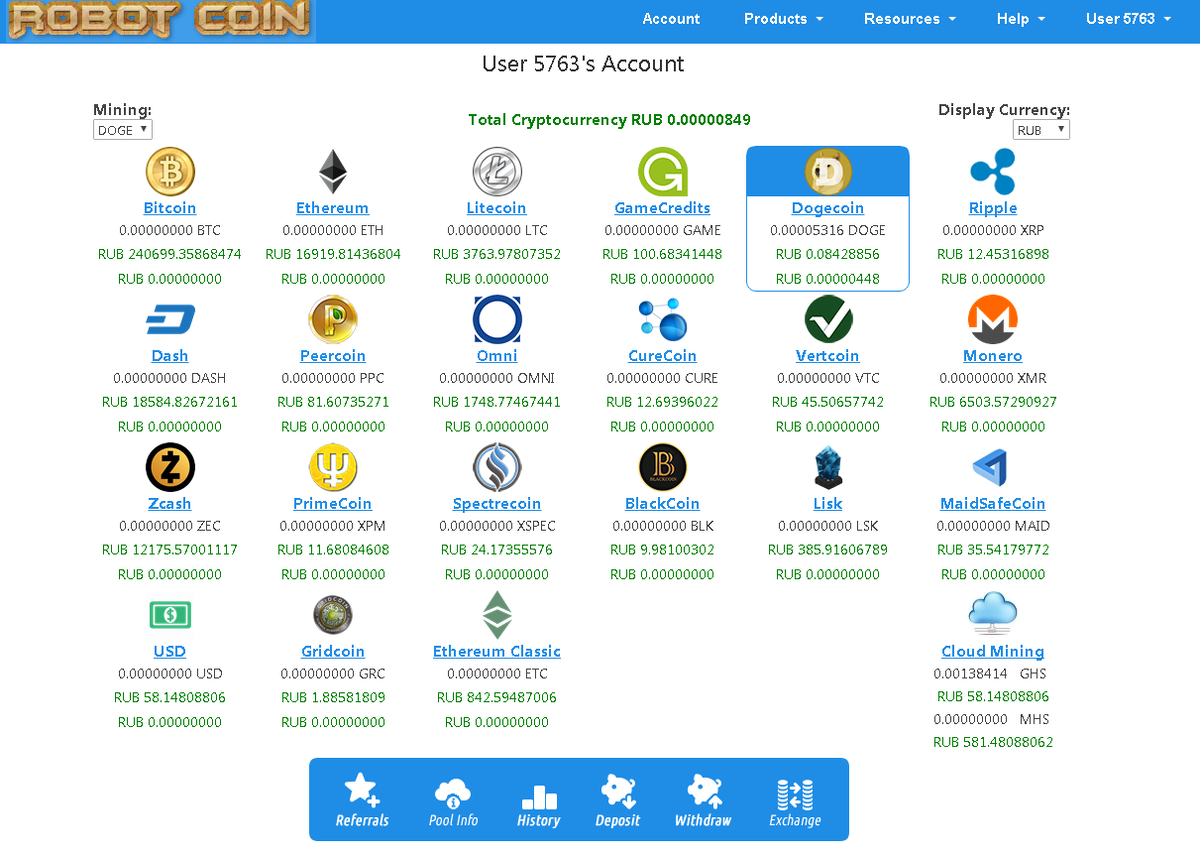Click the GameCredits green G icon
Image resolution: width=1200 pixels, height=859 pixels.
[663, 172]
